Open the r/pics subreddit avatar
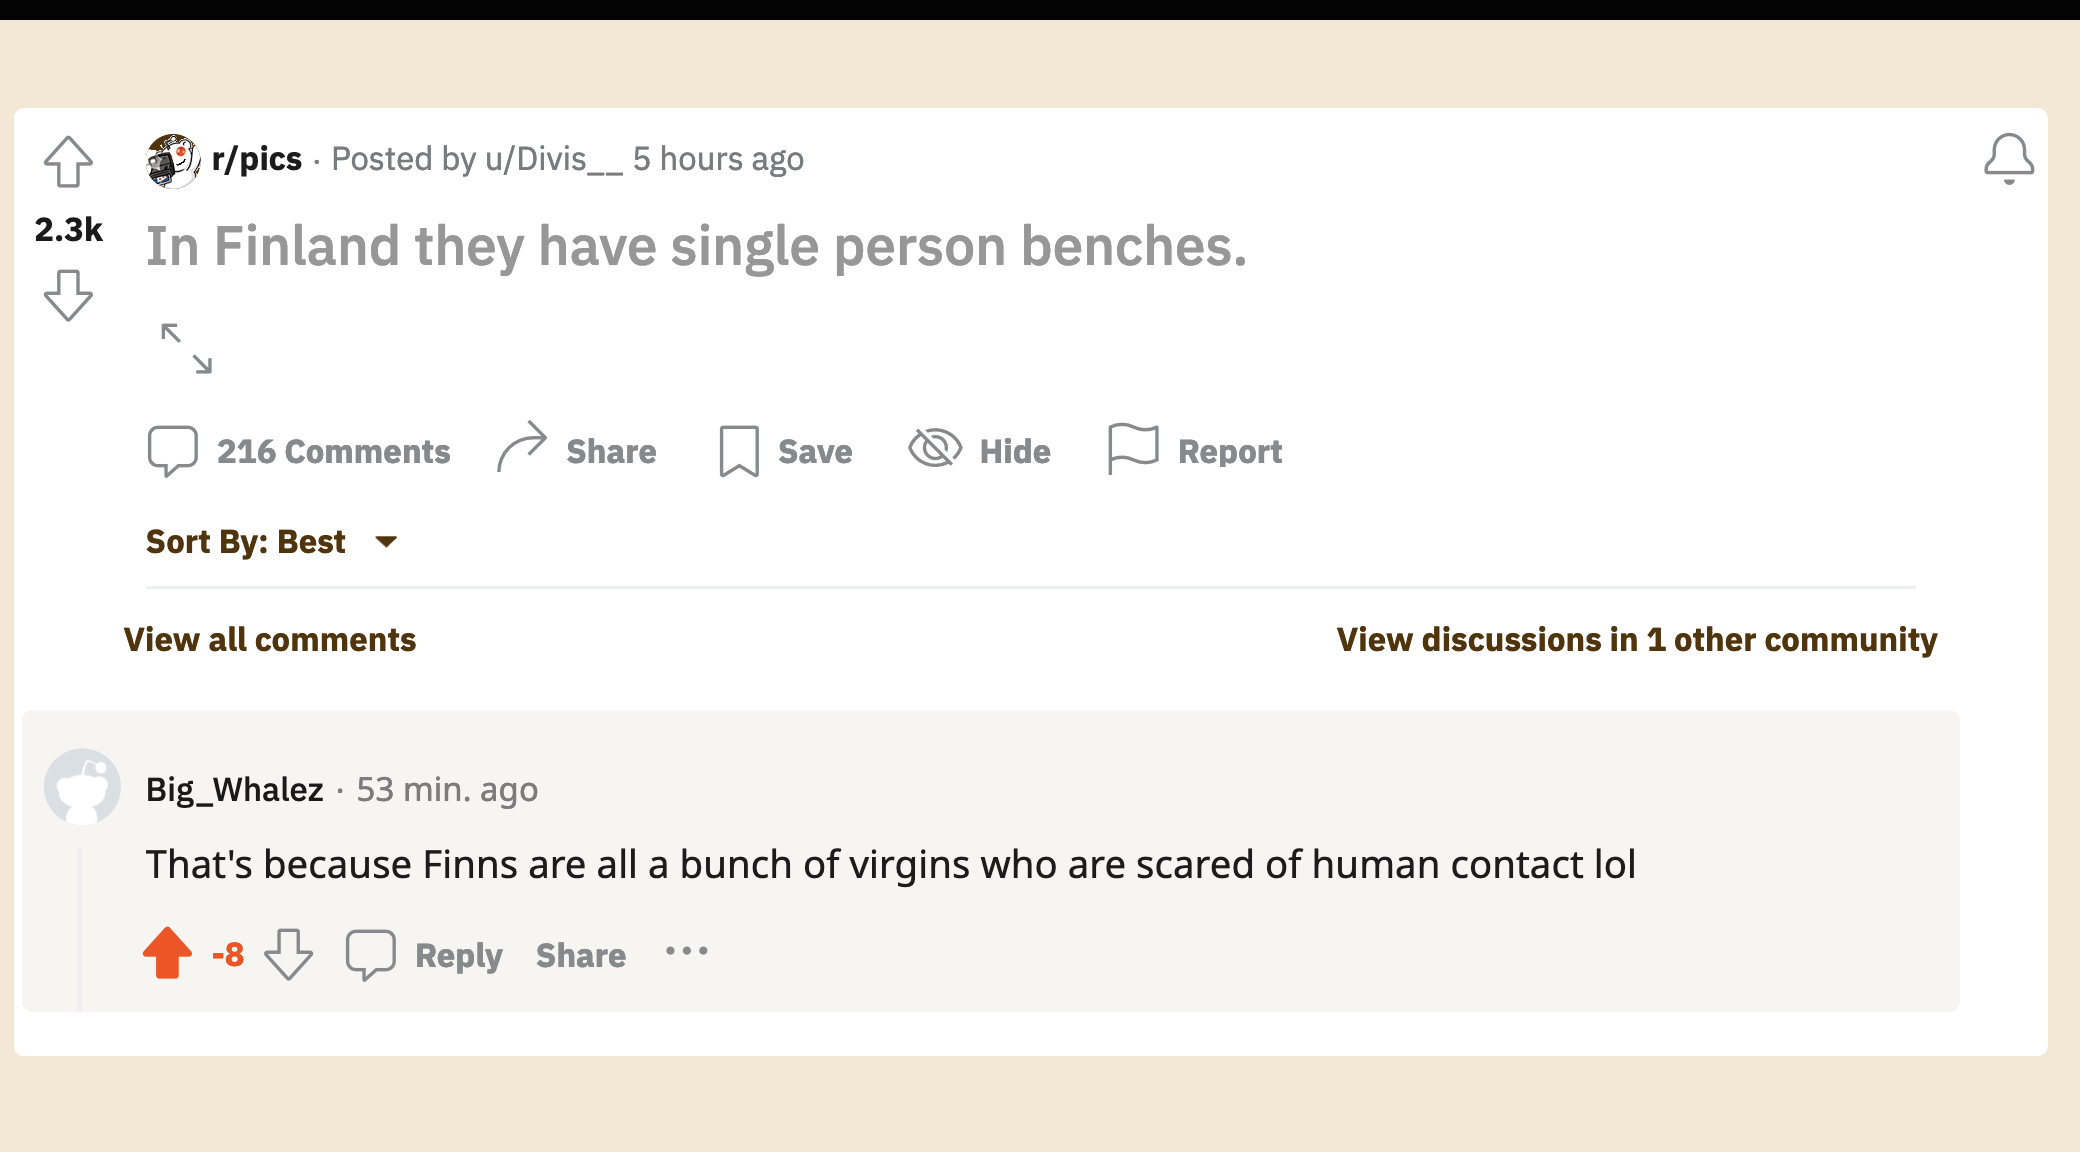Viewport: 2080px width, 1152px height. coord(173,160)
